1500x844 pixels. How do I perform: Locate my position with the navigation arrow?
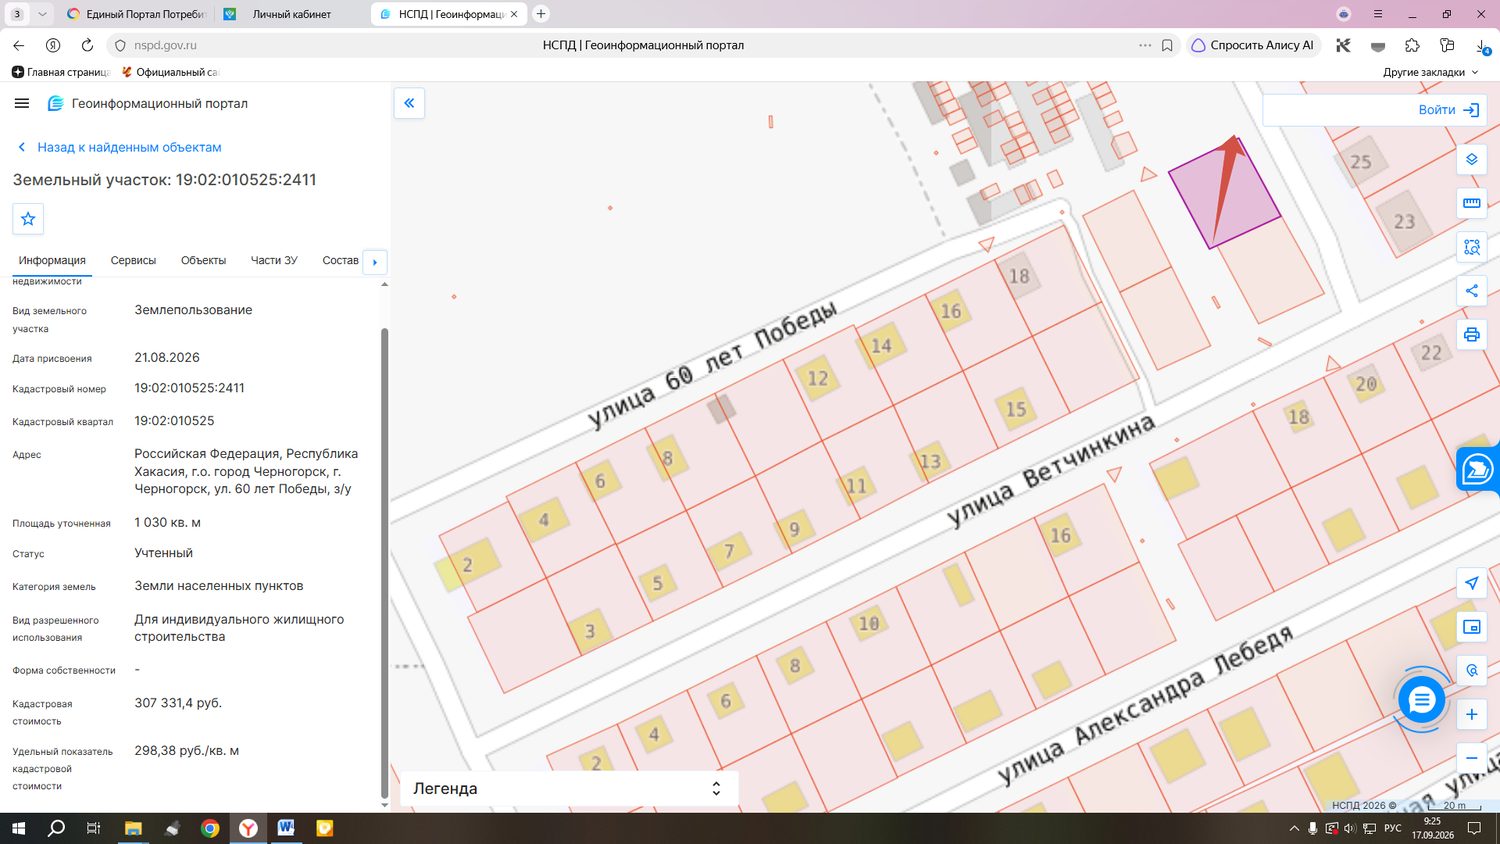pos(1471,583)
